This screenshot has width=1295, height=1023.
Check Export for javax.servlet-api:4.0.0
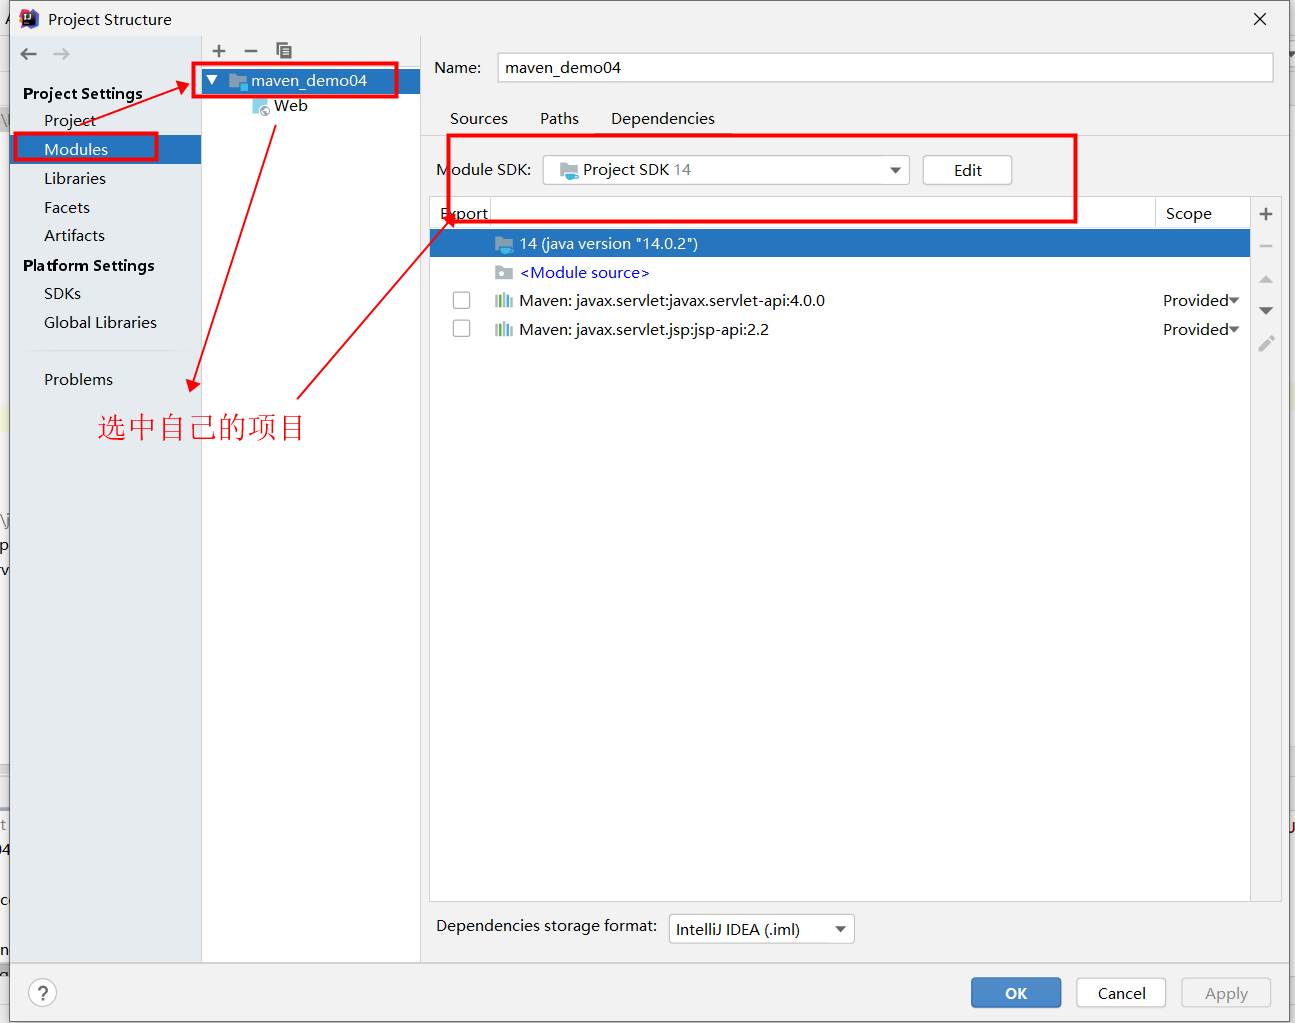(461, 300)
